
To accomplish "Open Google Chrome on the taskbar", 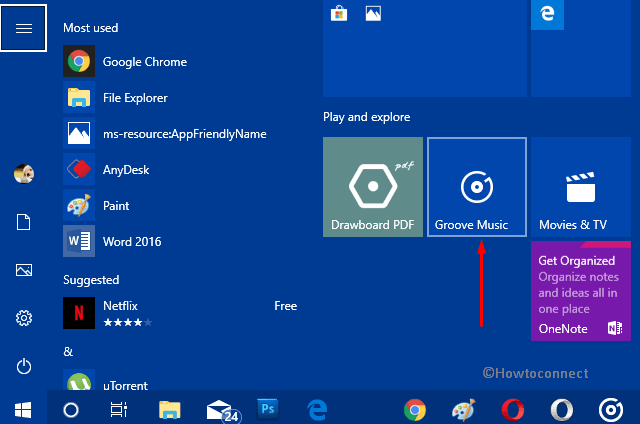I will point(415,410).
